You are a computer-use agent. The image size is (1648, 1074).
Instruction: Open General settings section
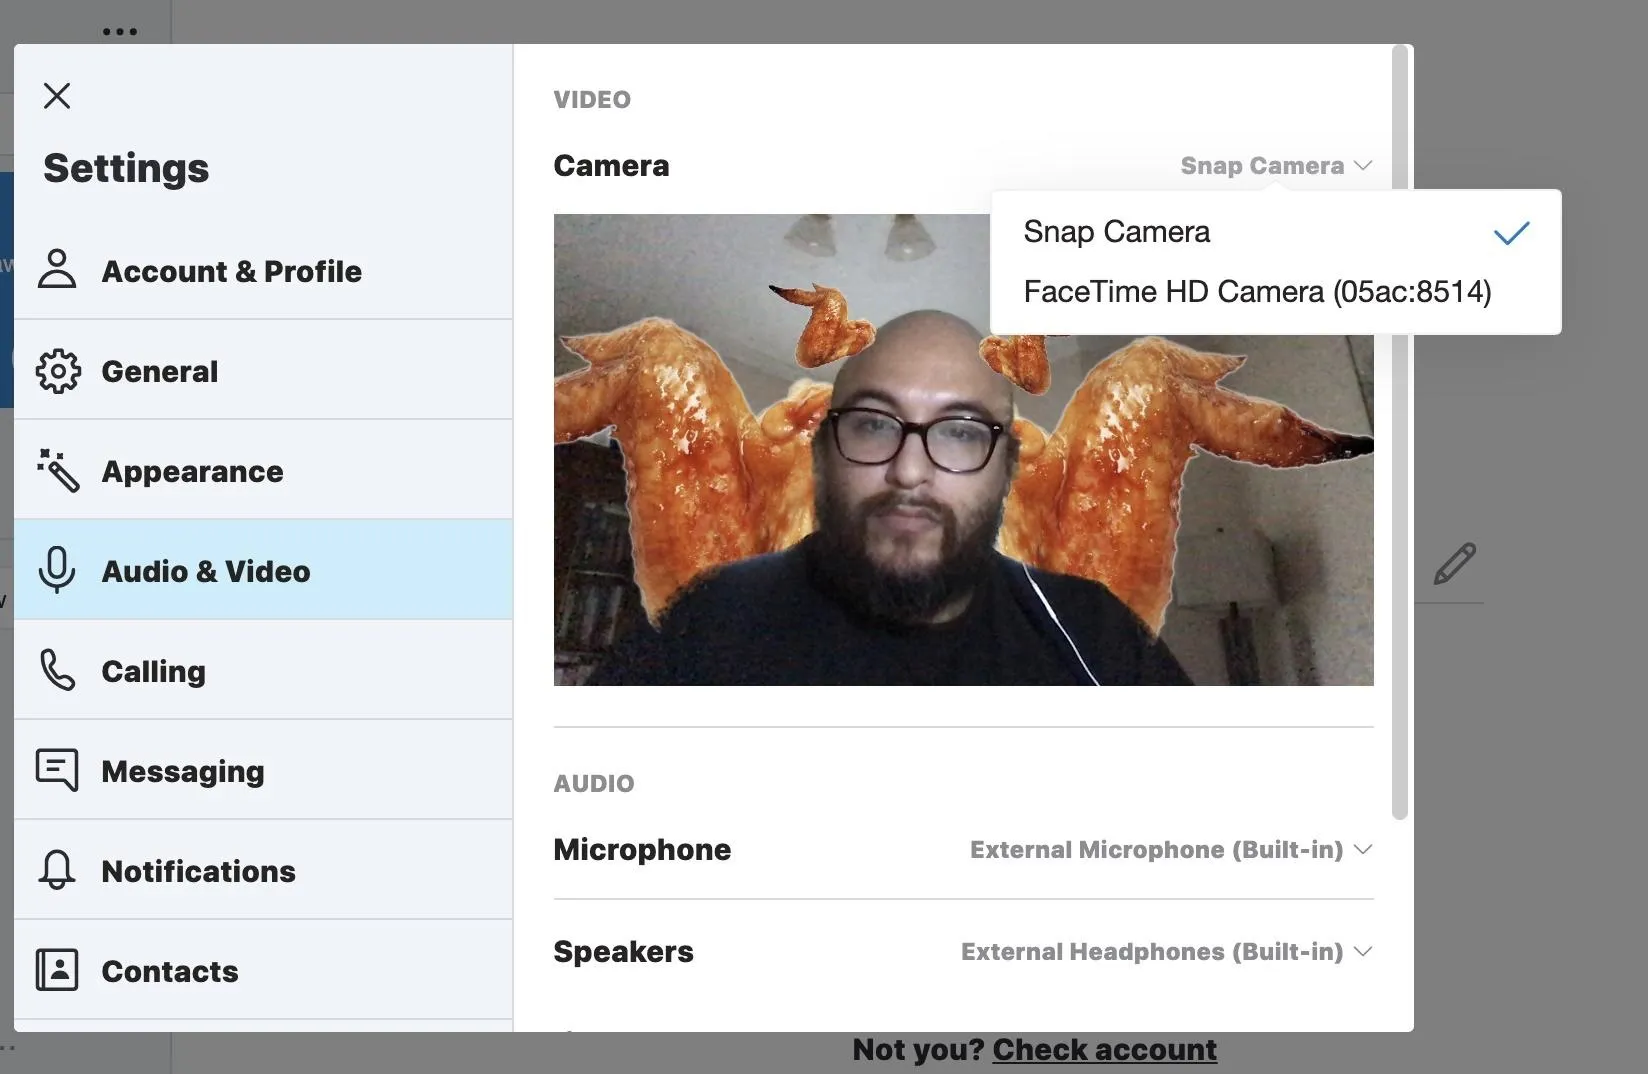coord(263,370)
